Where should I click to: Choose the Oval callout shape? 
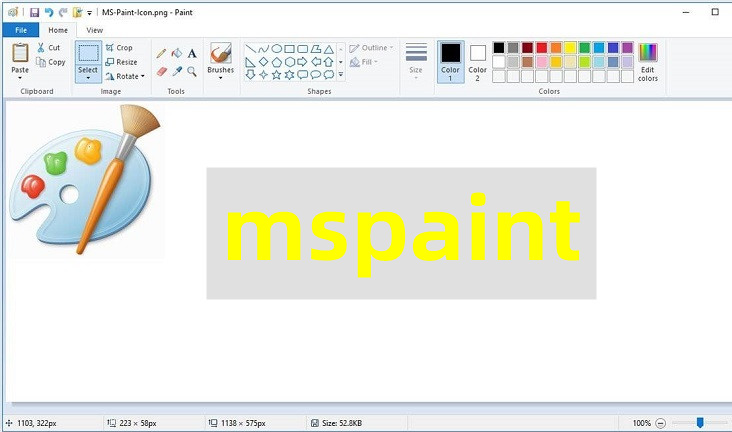(316, 75)
